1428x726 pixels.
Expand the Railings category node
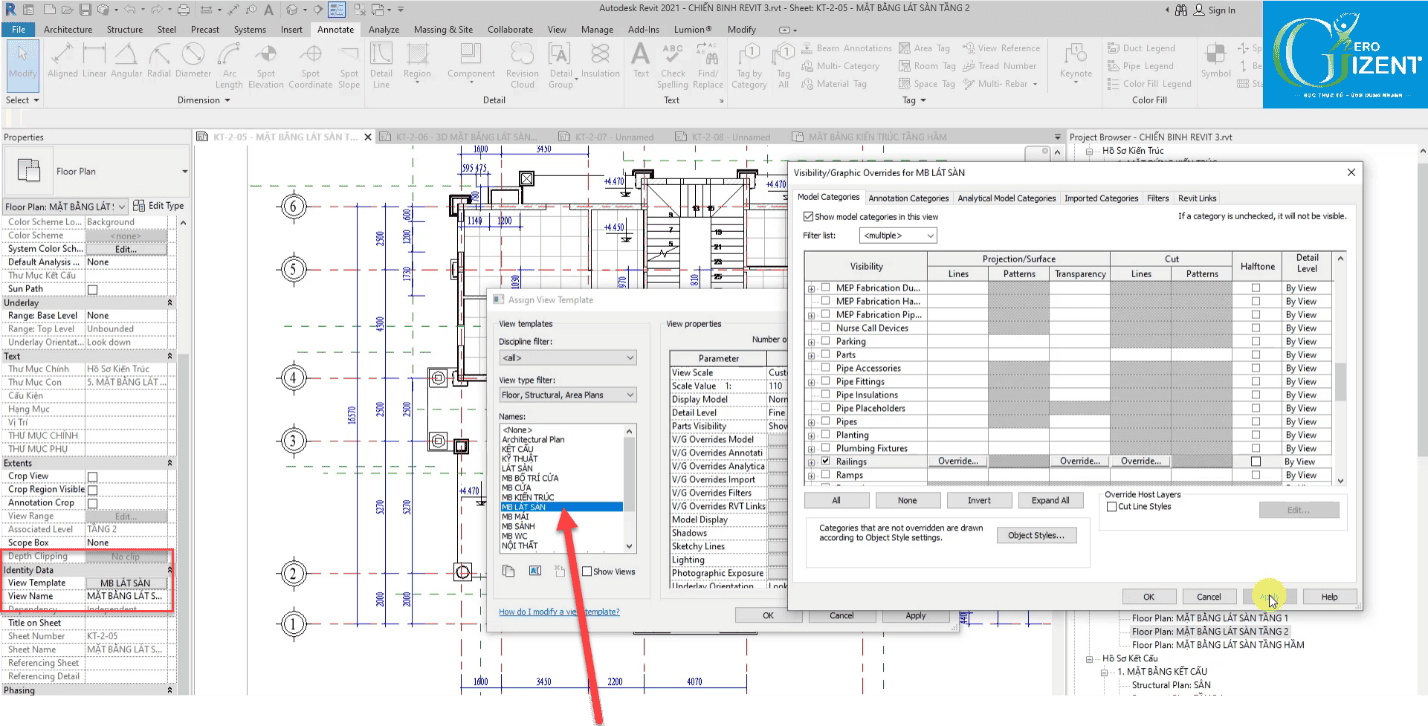point(811,462)
